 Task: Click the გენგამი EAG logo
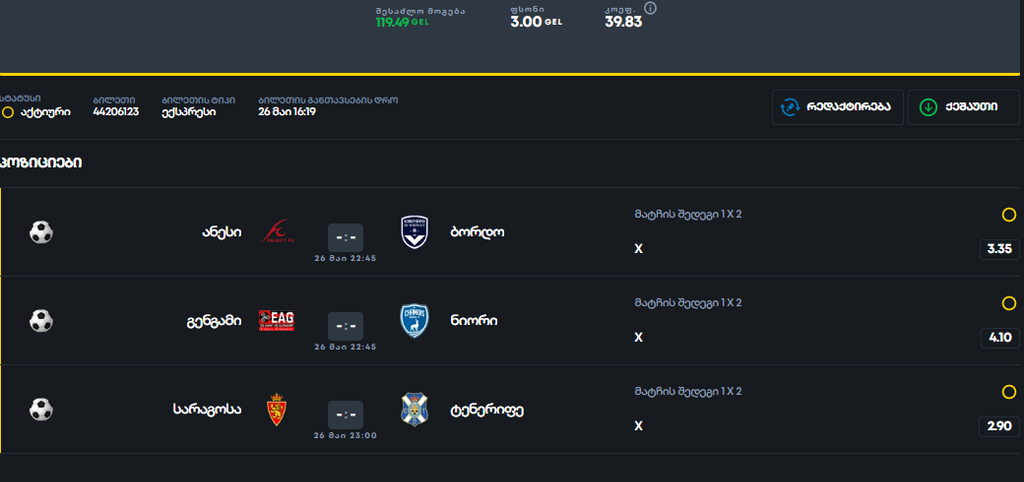pyautogui.click(x=277, y=321)
